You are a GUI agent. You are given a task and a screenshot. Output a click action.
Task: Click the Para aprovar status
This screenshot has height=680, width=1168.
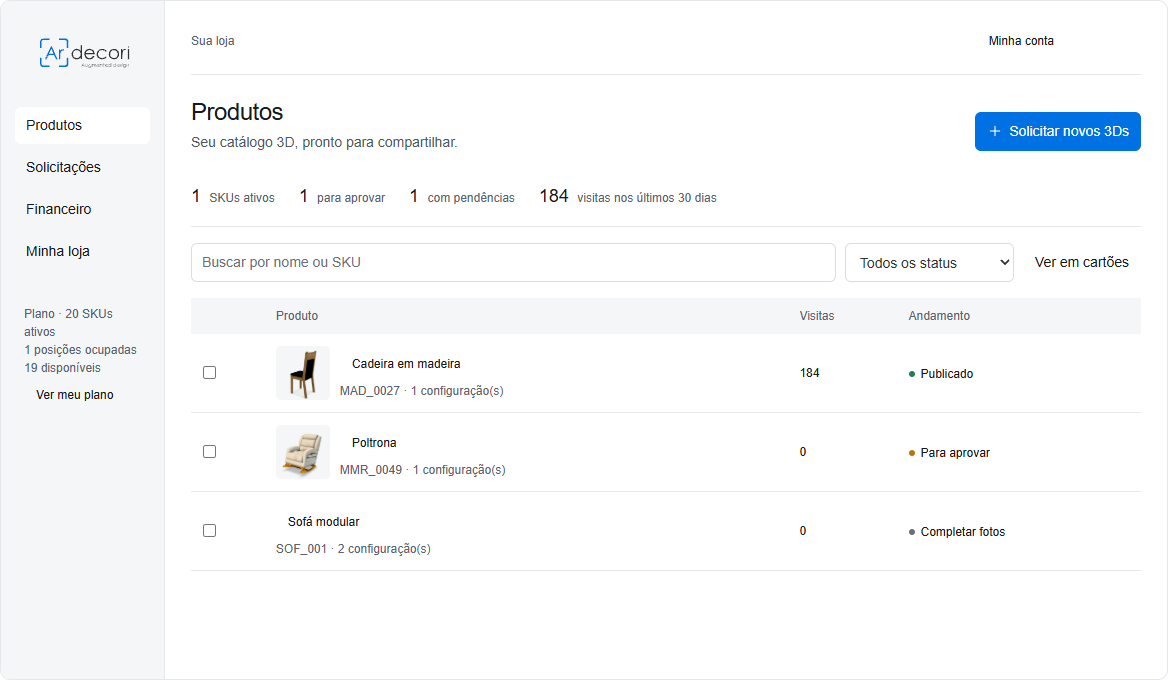tap(948, 453)
